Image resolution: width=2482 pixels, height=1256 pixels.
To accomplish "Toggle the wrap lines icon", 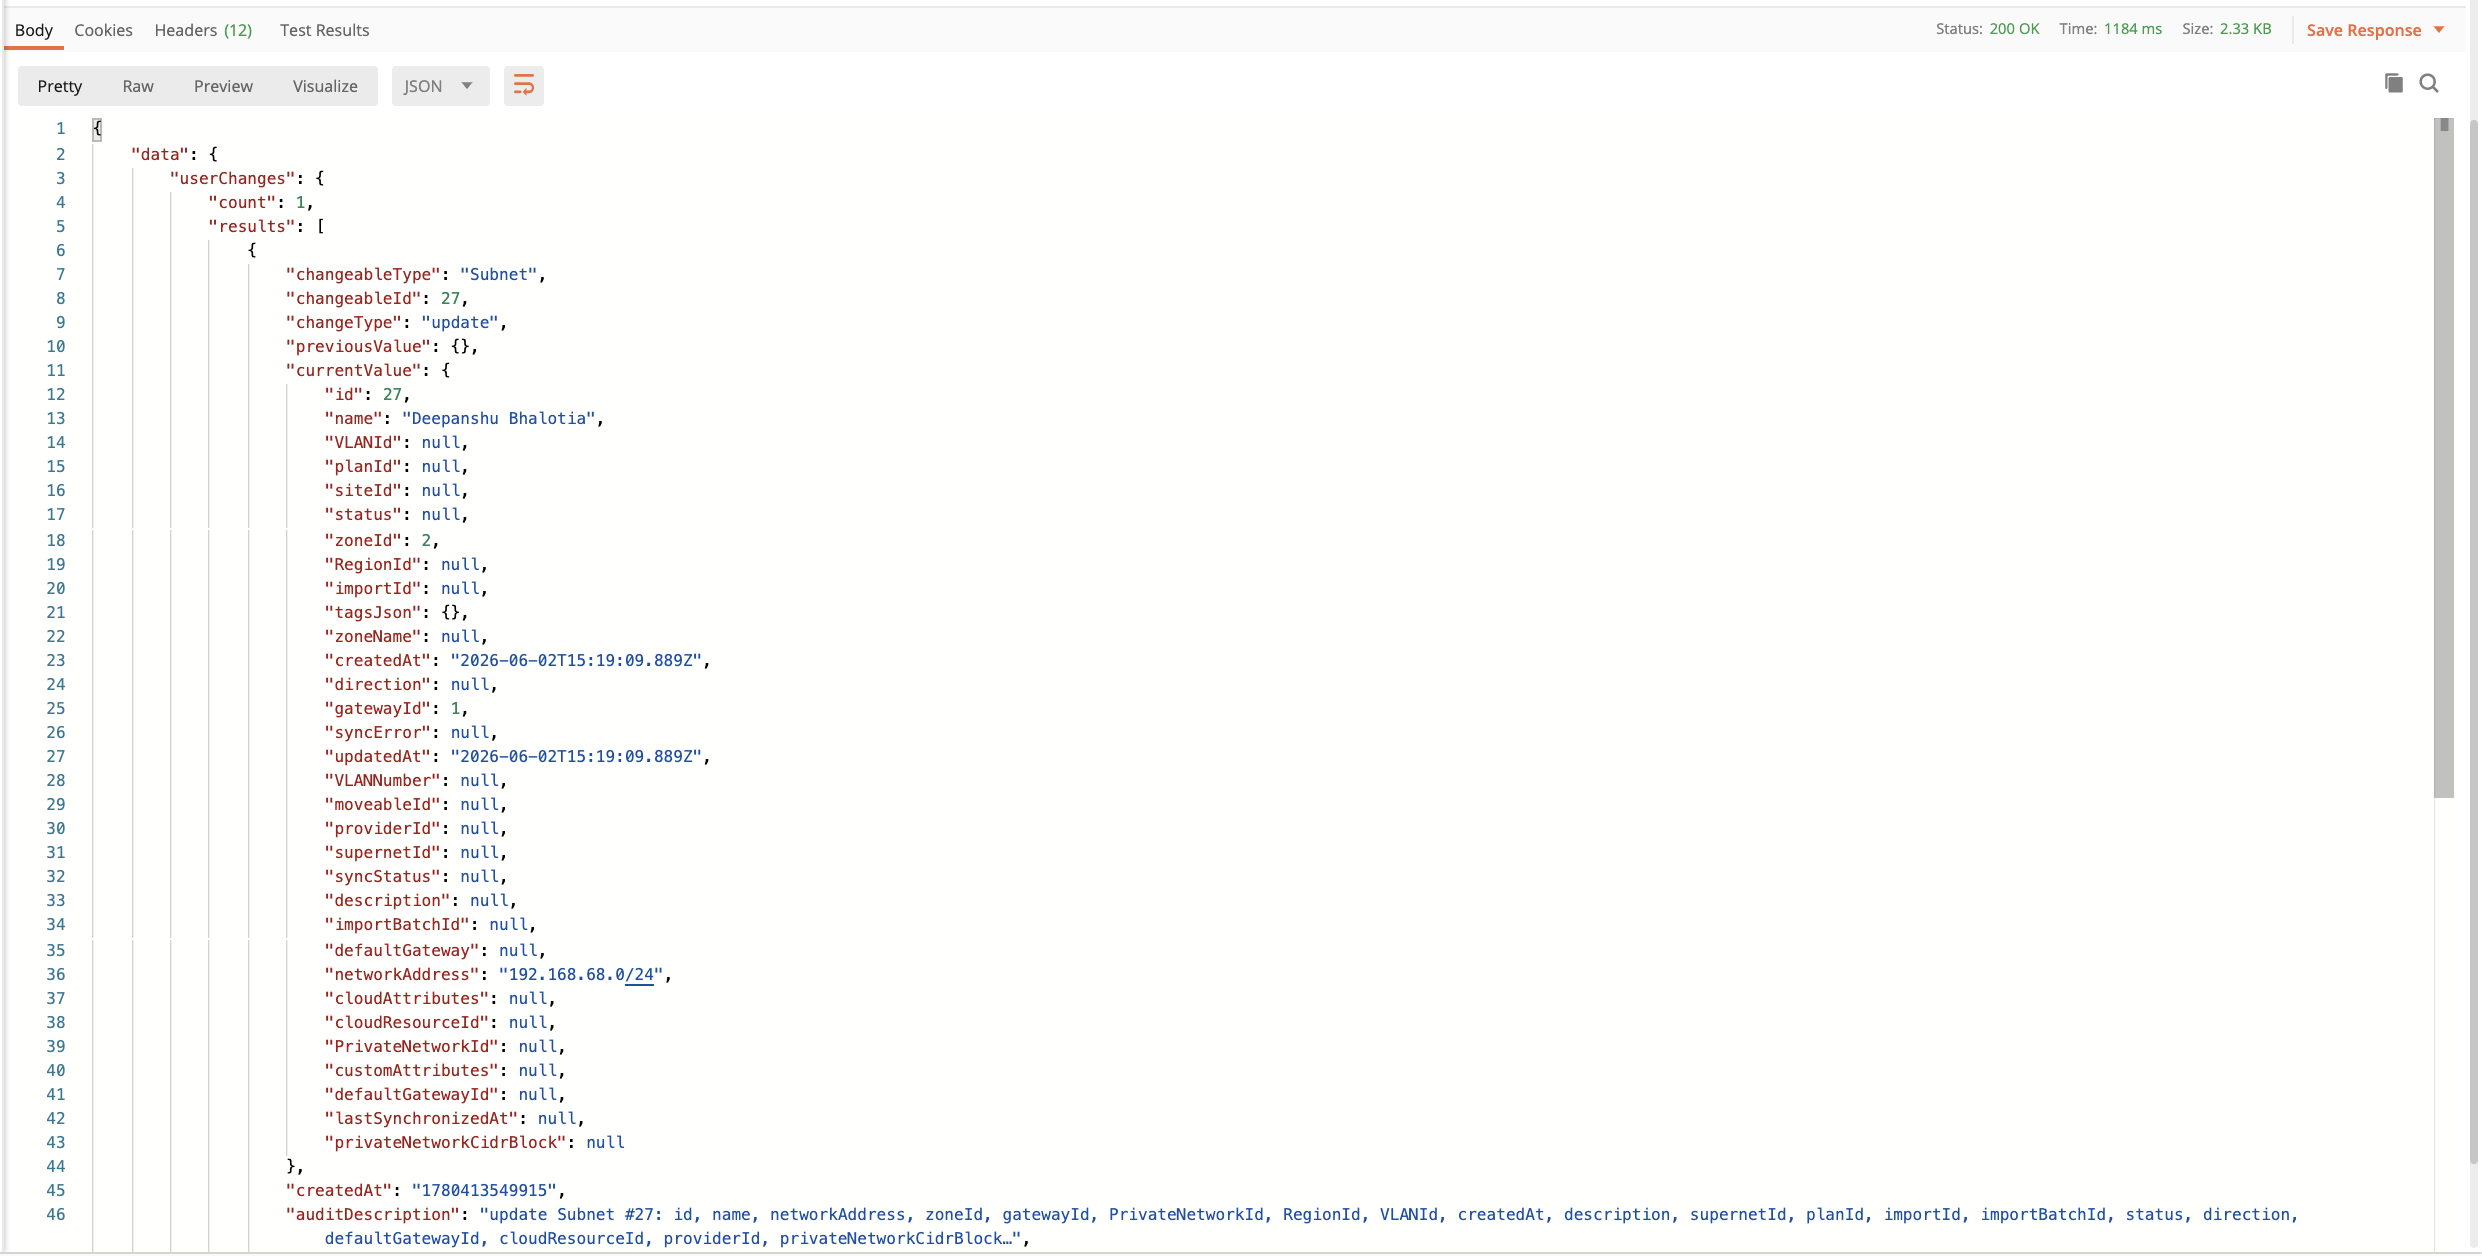I will pyautogui.click(x=523, y=86).
